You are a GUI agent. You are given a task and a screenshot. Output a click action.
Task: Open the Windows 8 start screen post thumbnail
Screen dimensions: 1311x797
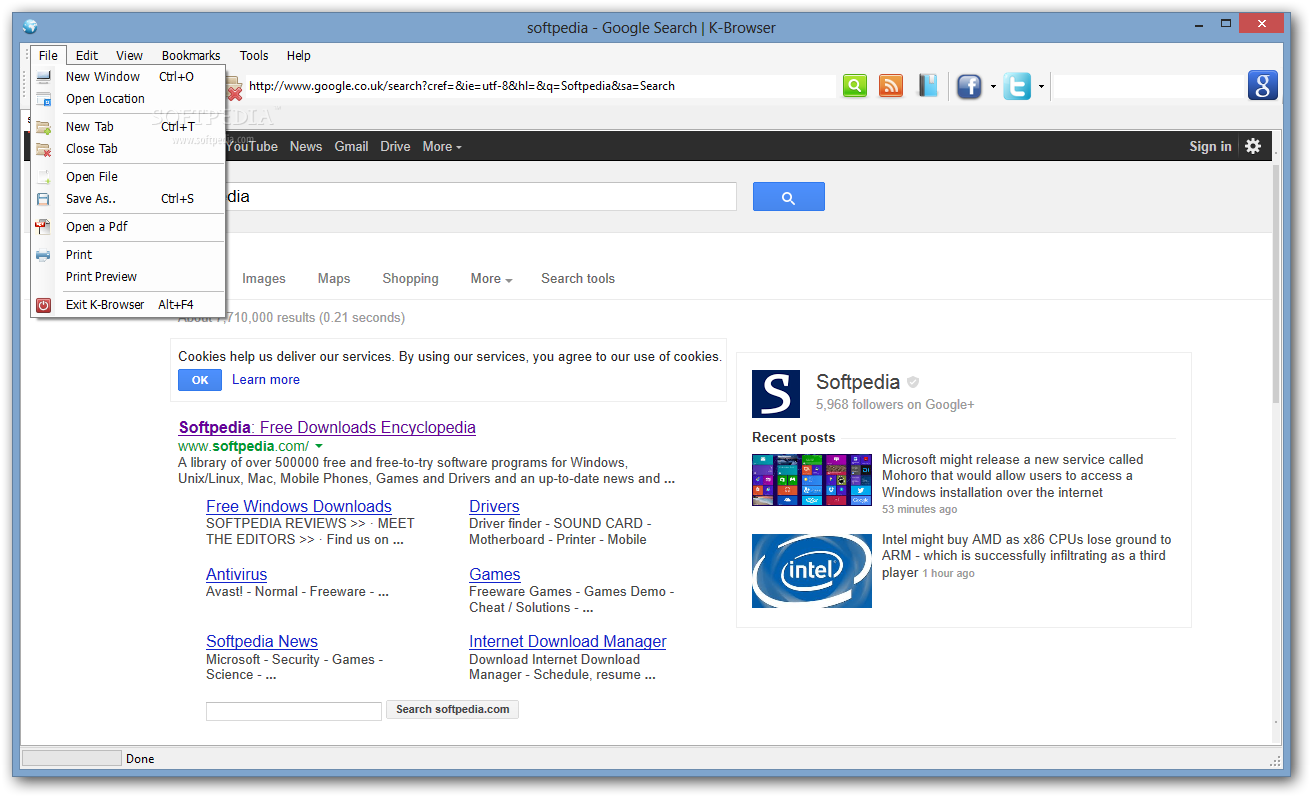click(812, 480)
